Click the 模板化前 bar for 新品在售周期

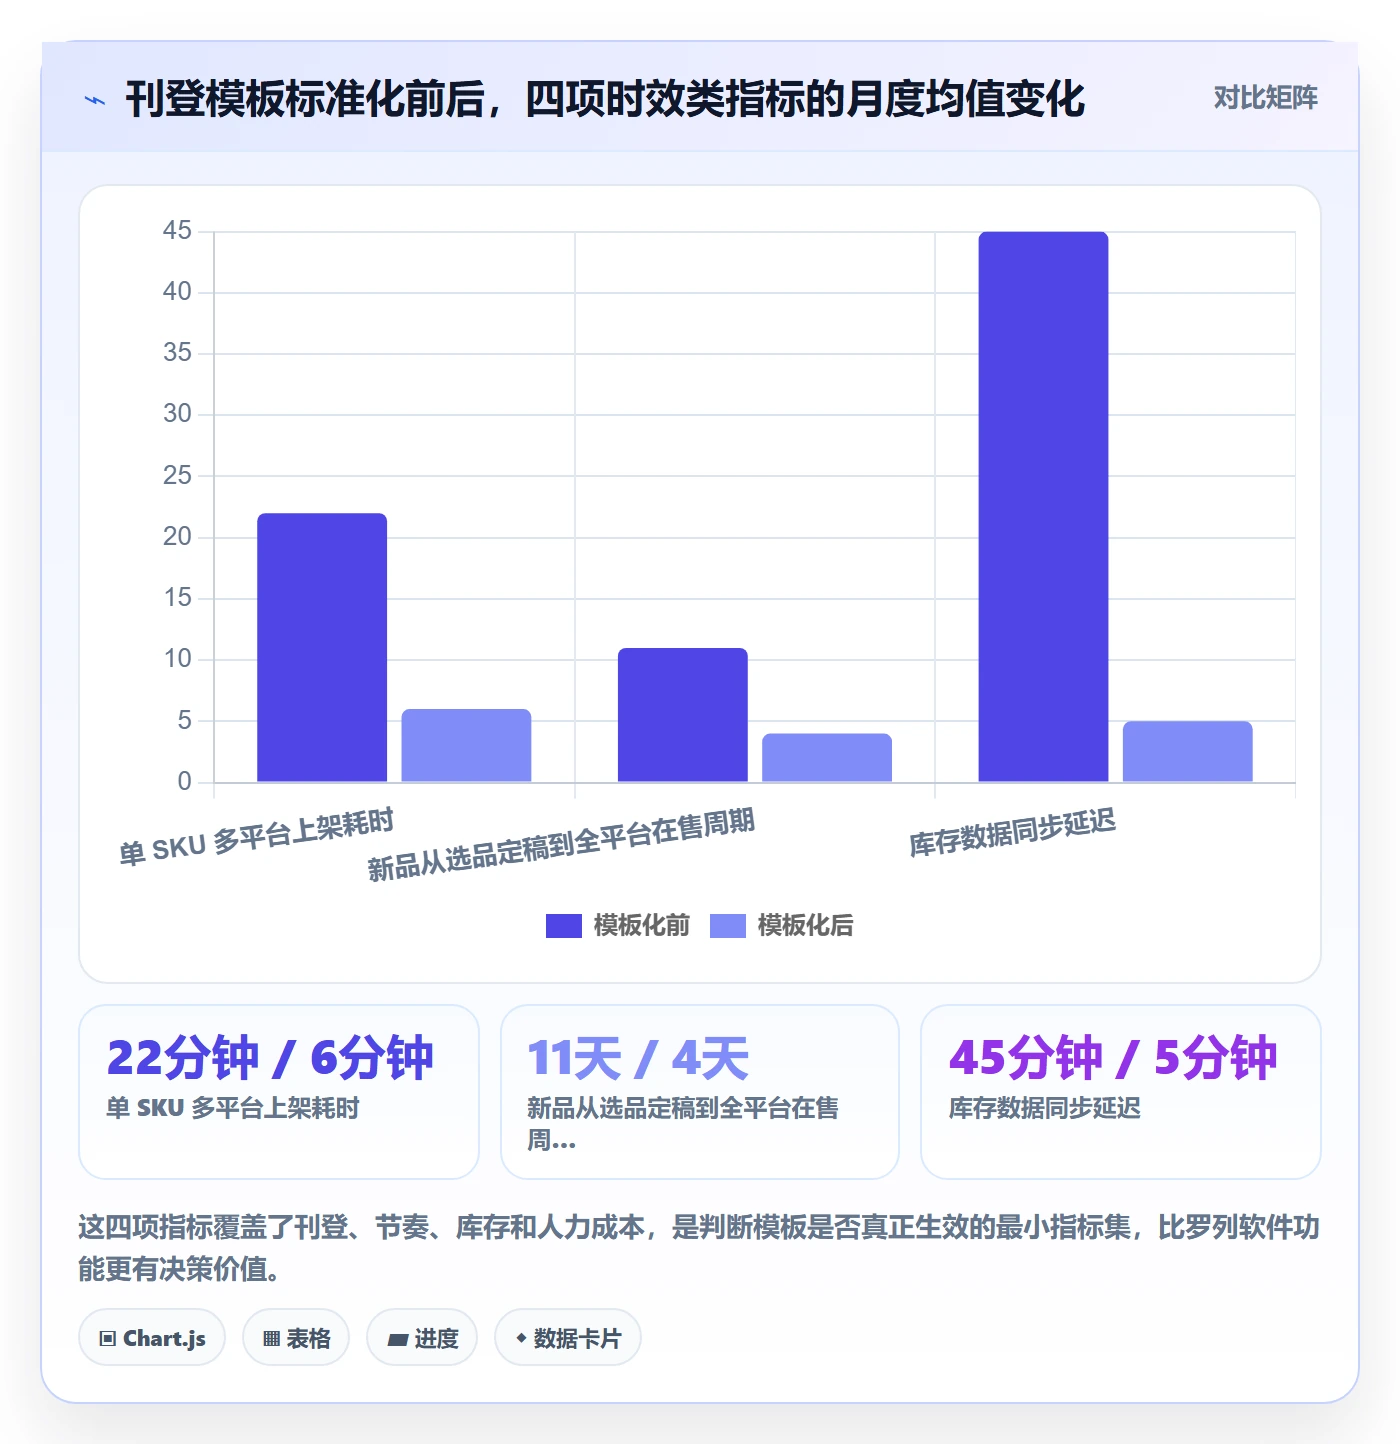(683, 715)
